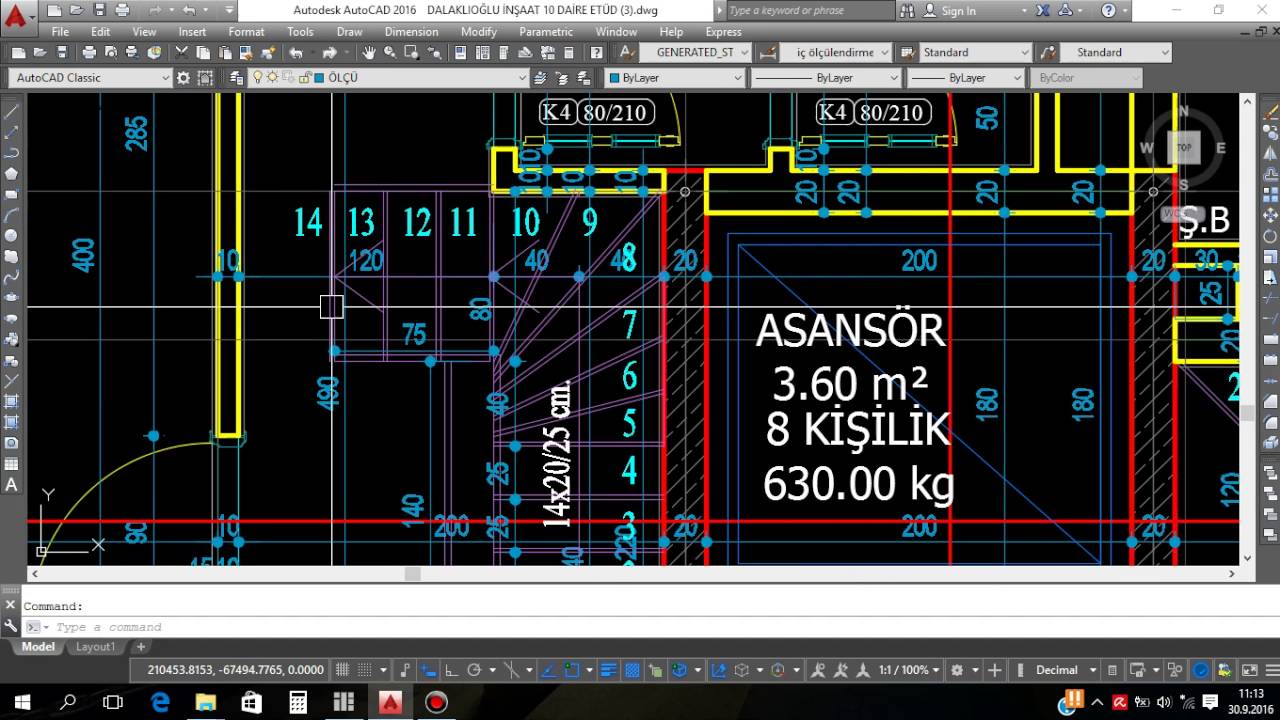Open the Format menu
Image resolution: width=1280 pixels, height=720 pixels.
tap(246, 31)
